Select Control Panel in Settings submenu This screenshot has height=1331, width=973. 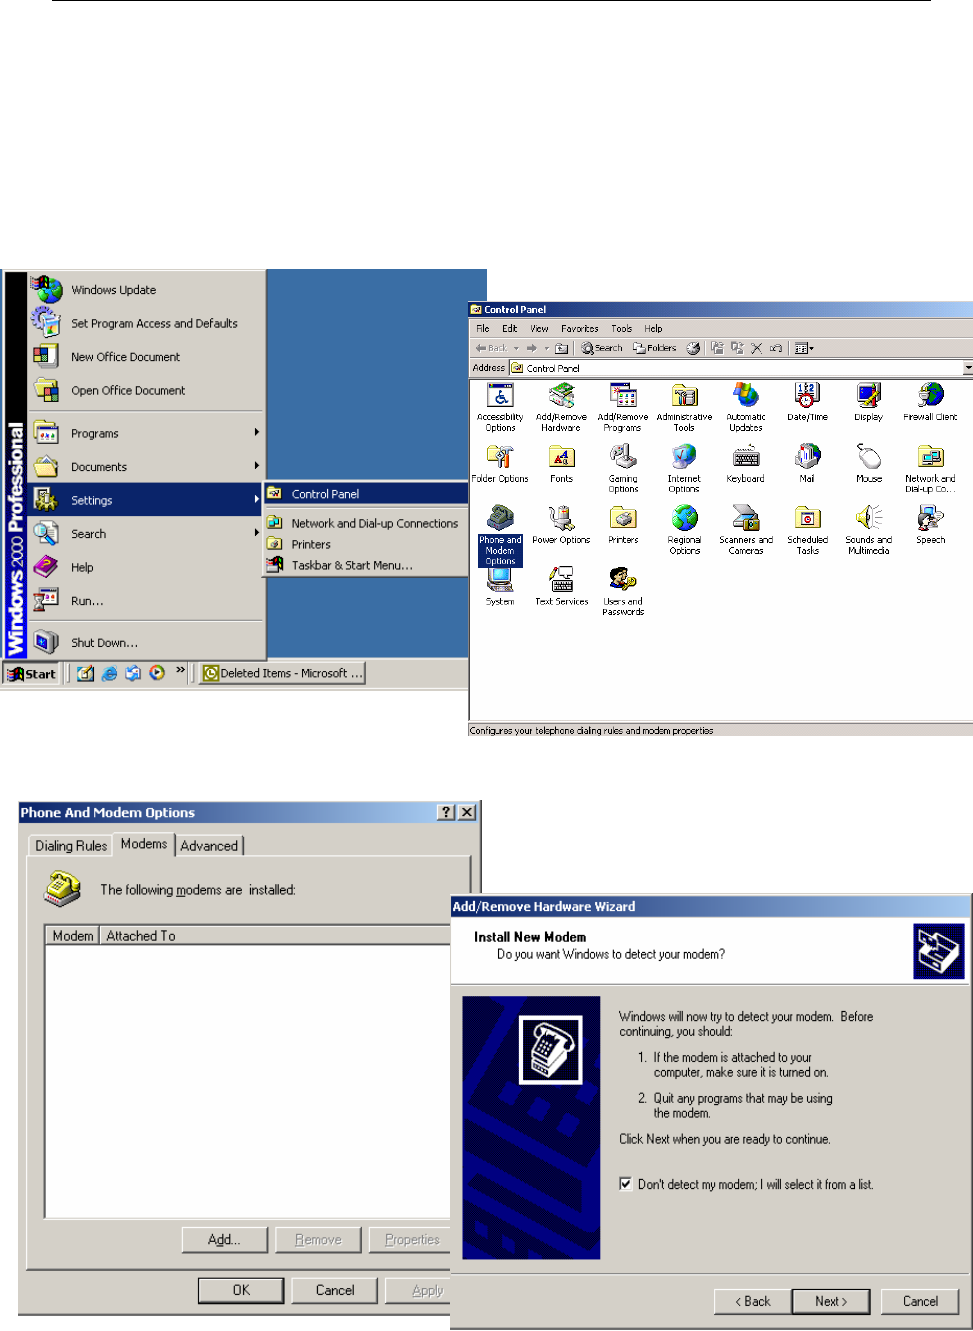pyautogui.click(x=366, y=494)
